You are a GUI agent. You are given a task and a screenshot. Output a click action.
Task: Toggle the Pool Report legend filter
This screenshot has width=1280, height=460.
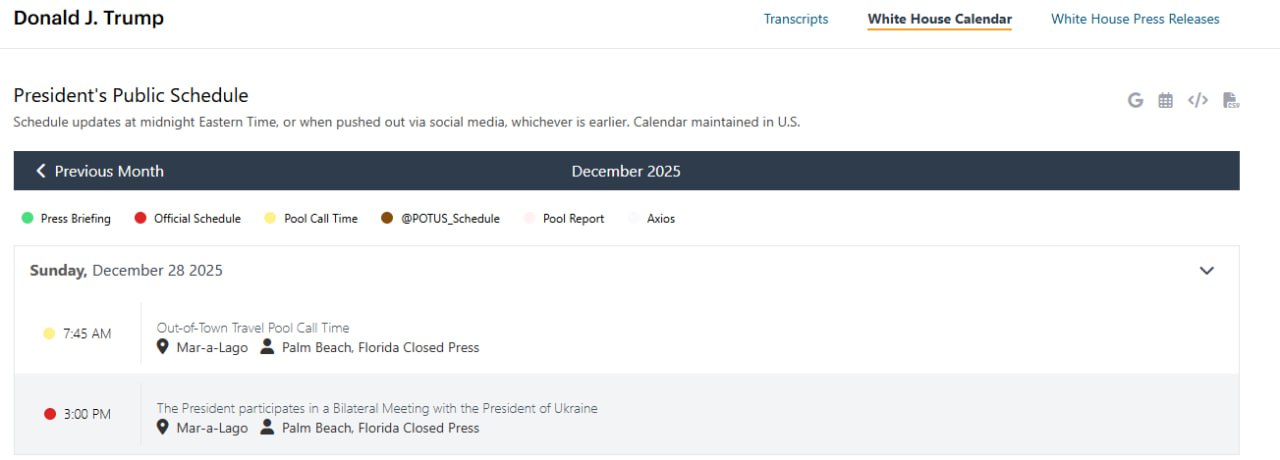(x=563, y=218)
